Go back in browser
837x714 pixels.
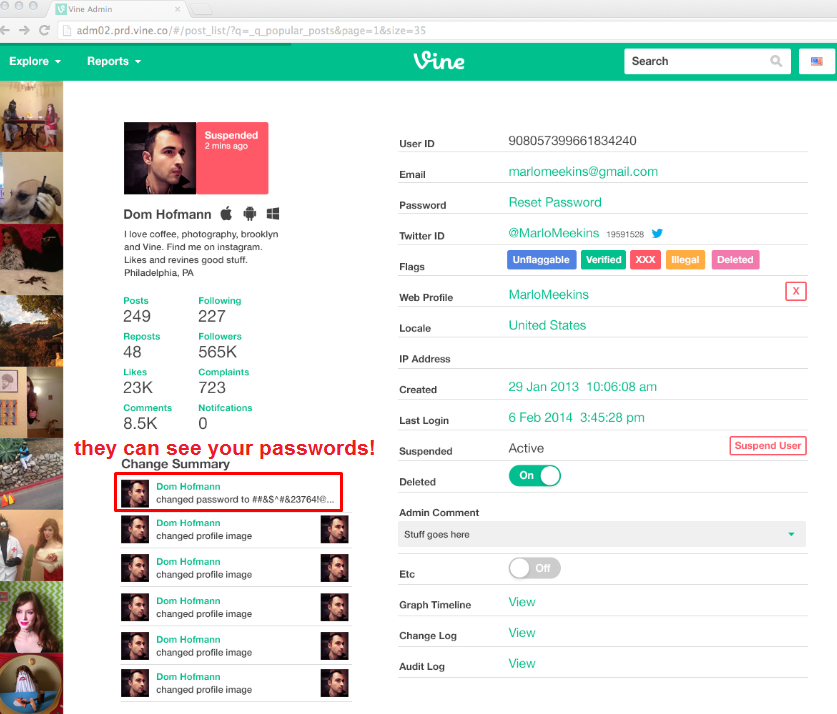point(6,30)
